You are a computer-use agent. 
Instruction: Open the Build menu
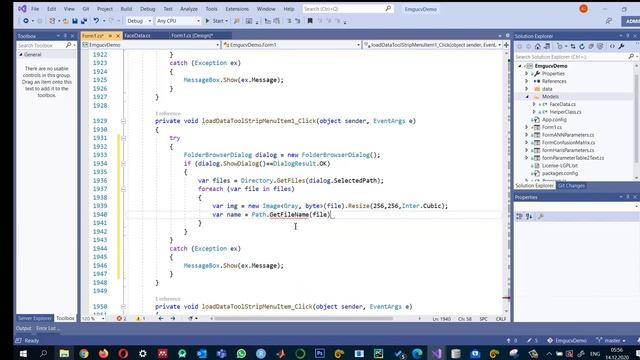(126, 9)
